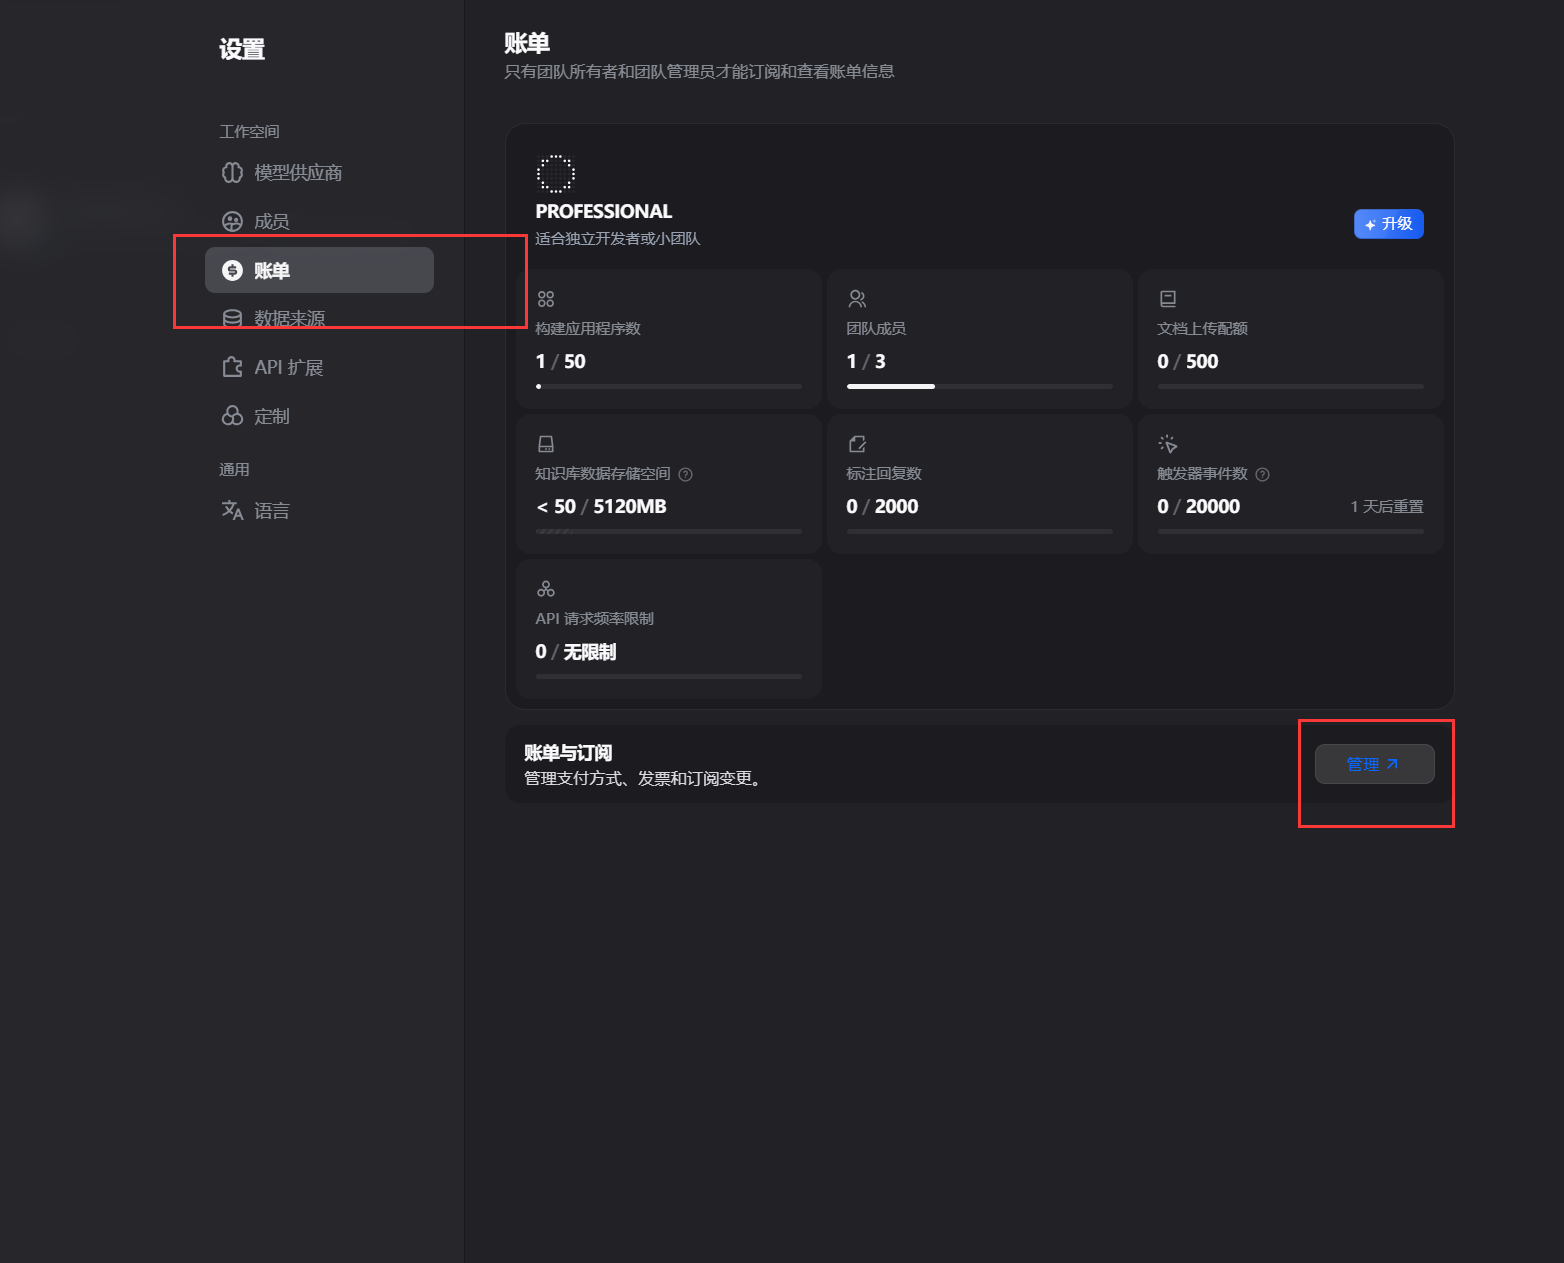Click the translate icon beside 语言
The height and width of the screenshot is (1263, 1564).
232,510
